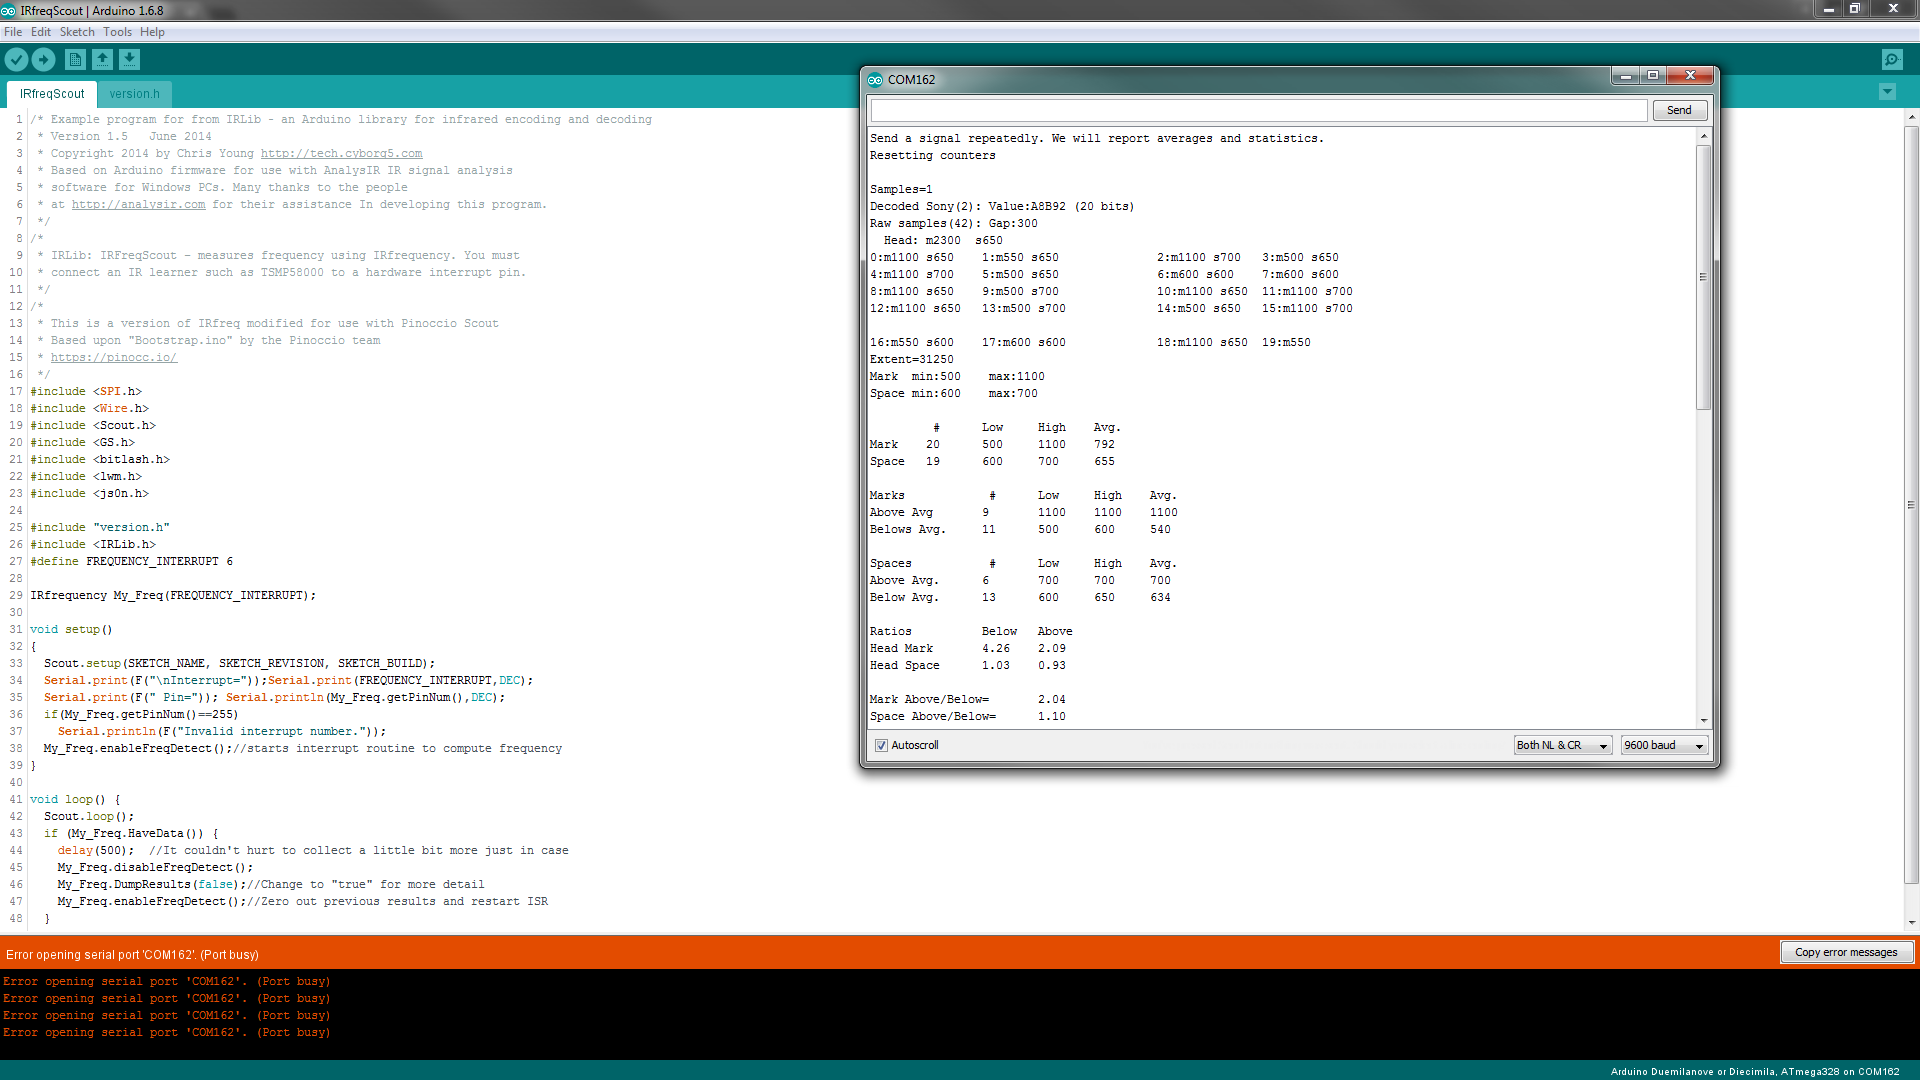The width and height of the screenshot is (1920, 1080).
Task: Click the Save sketch icon
Action: (x=130, y=60)
